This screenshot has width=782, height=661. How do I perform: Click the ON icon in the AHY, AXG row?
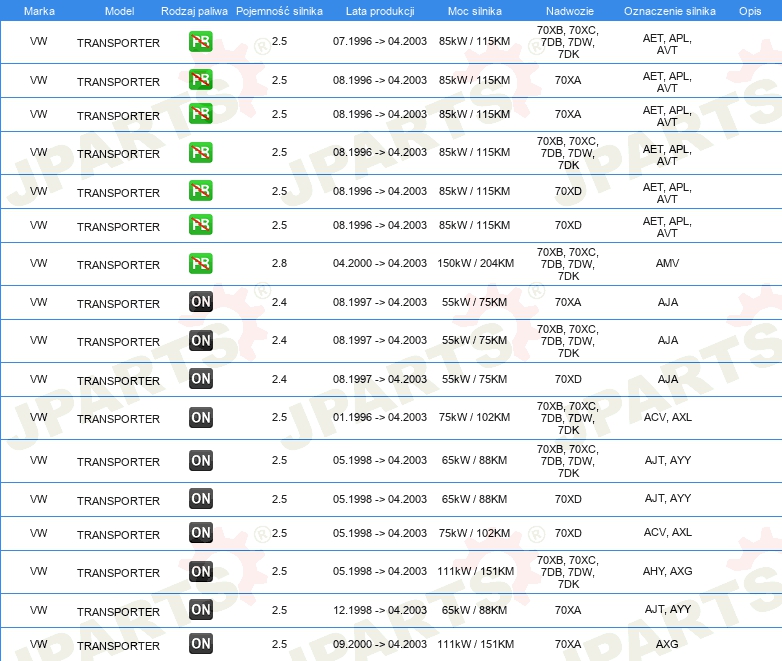pos(200,572)
